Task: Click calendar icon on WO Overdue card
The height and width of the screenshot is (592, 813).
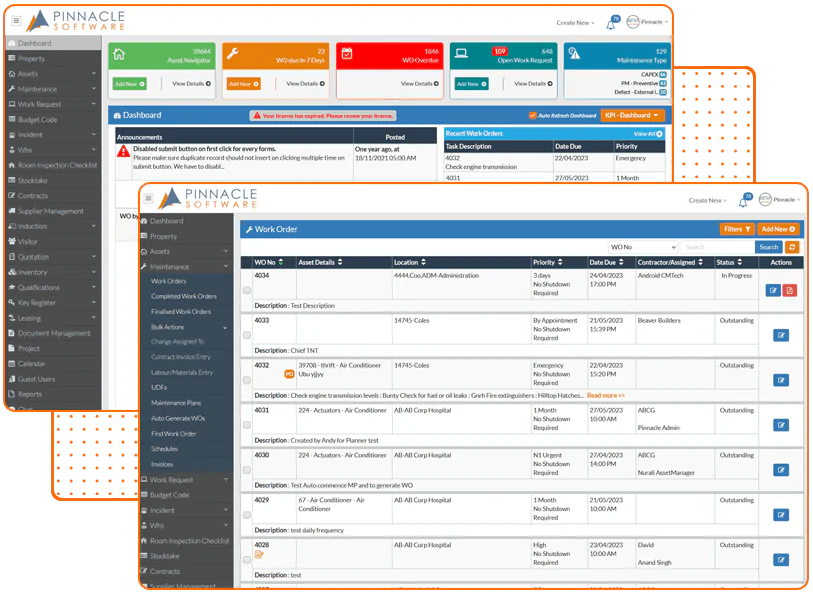Action: [x=347, y=53]
